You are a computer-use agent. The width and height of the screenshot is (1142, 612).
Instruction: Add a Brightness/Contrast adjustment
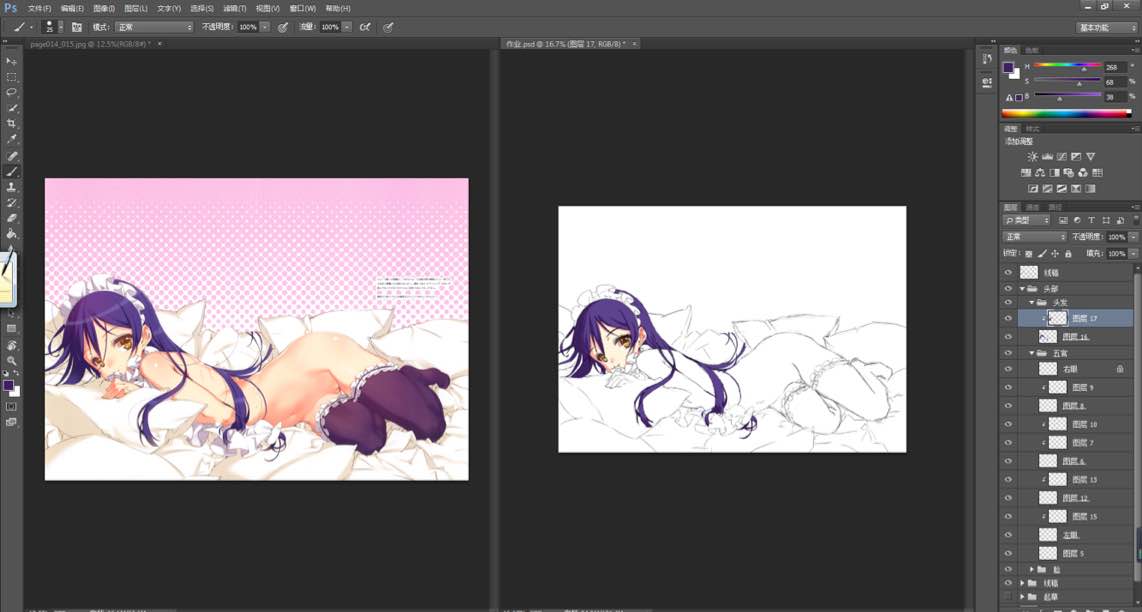(x=1033, y=157)
